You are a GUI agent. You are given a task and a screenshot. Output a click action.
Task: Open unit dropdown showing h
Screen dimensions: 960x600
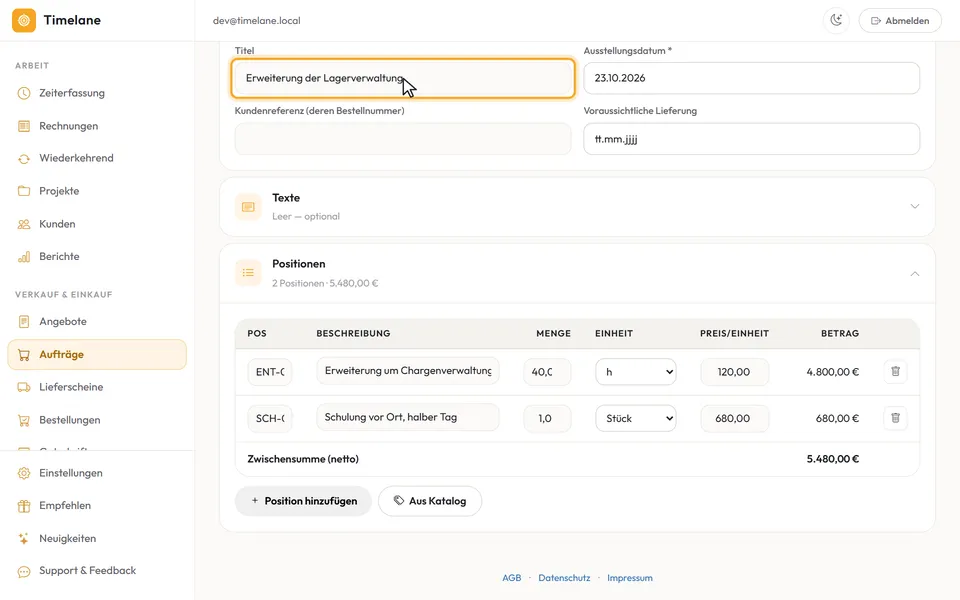636,372
